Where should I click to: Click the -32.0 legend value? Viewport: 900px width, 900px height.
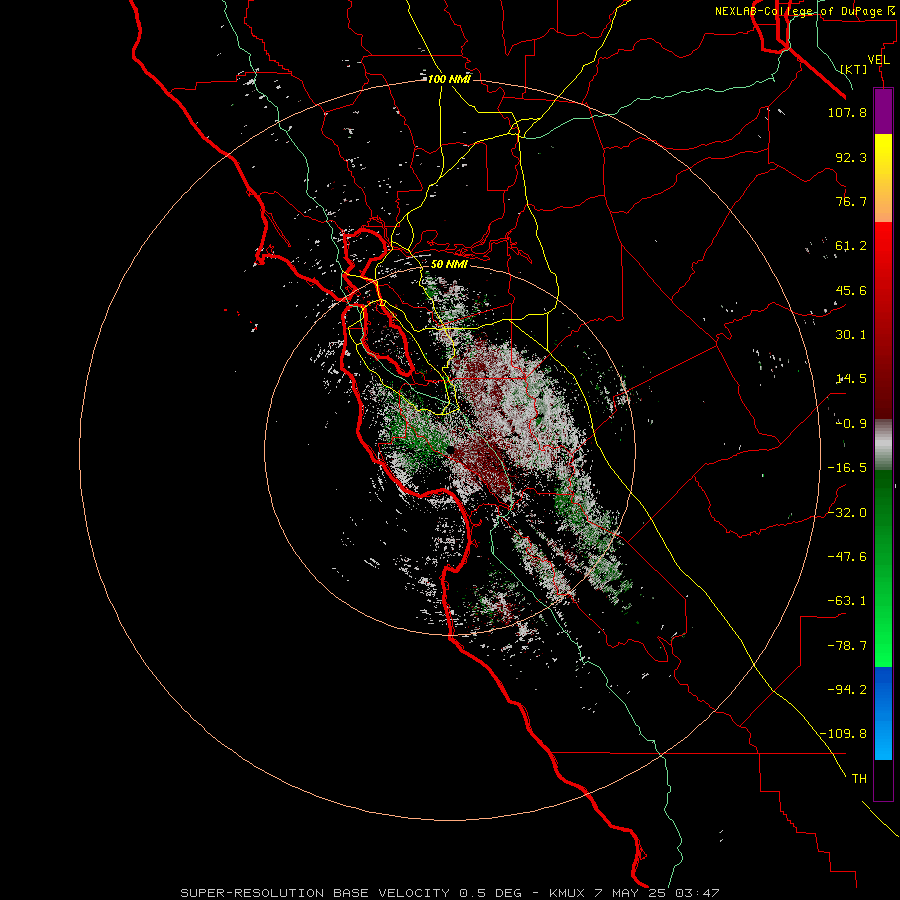point(847,513)
